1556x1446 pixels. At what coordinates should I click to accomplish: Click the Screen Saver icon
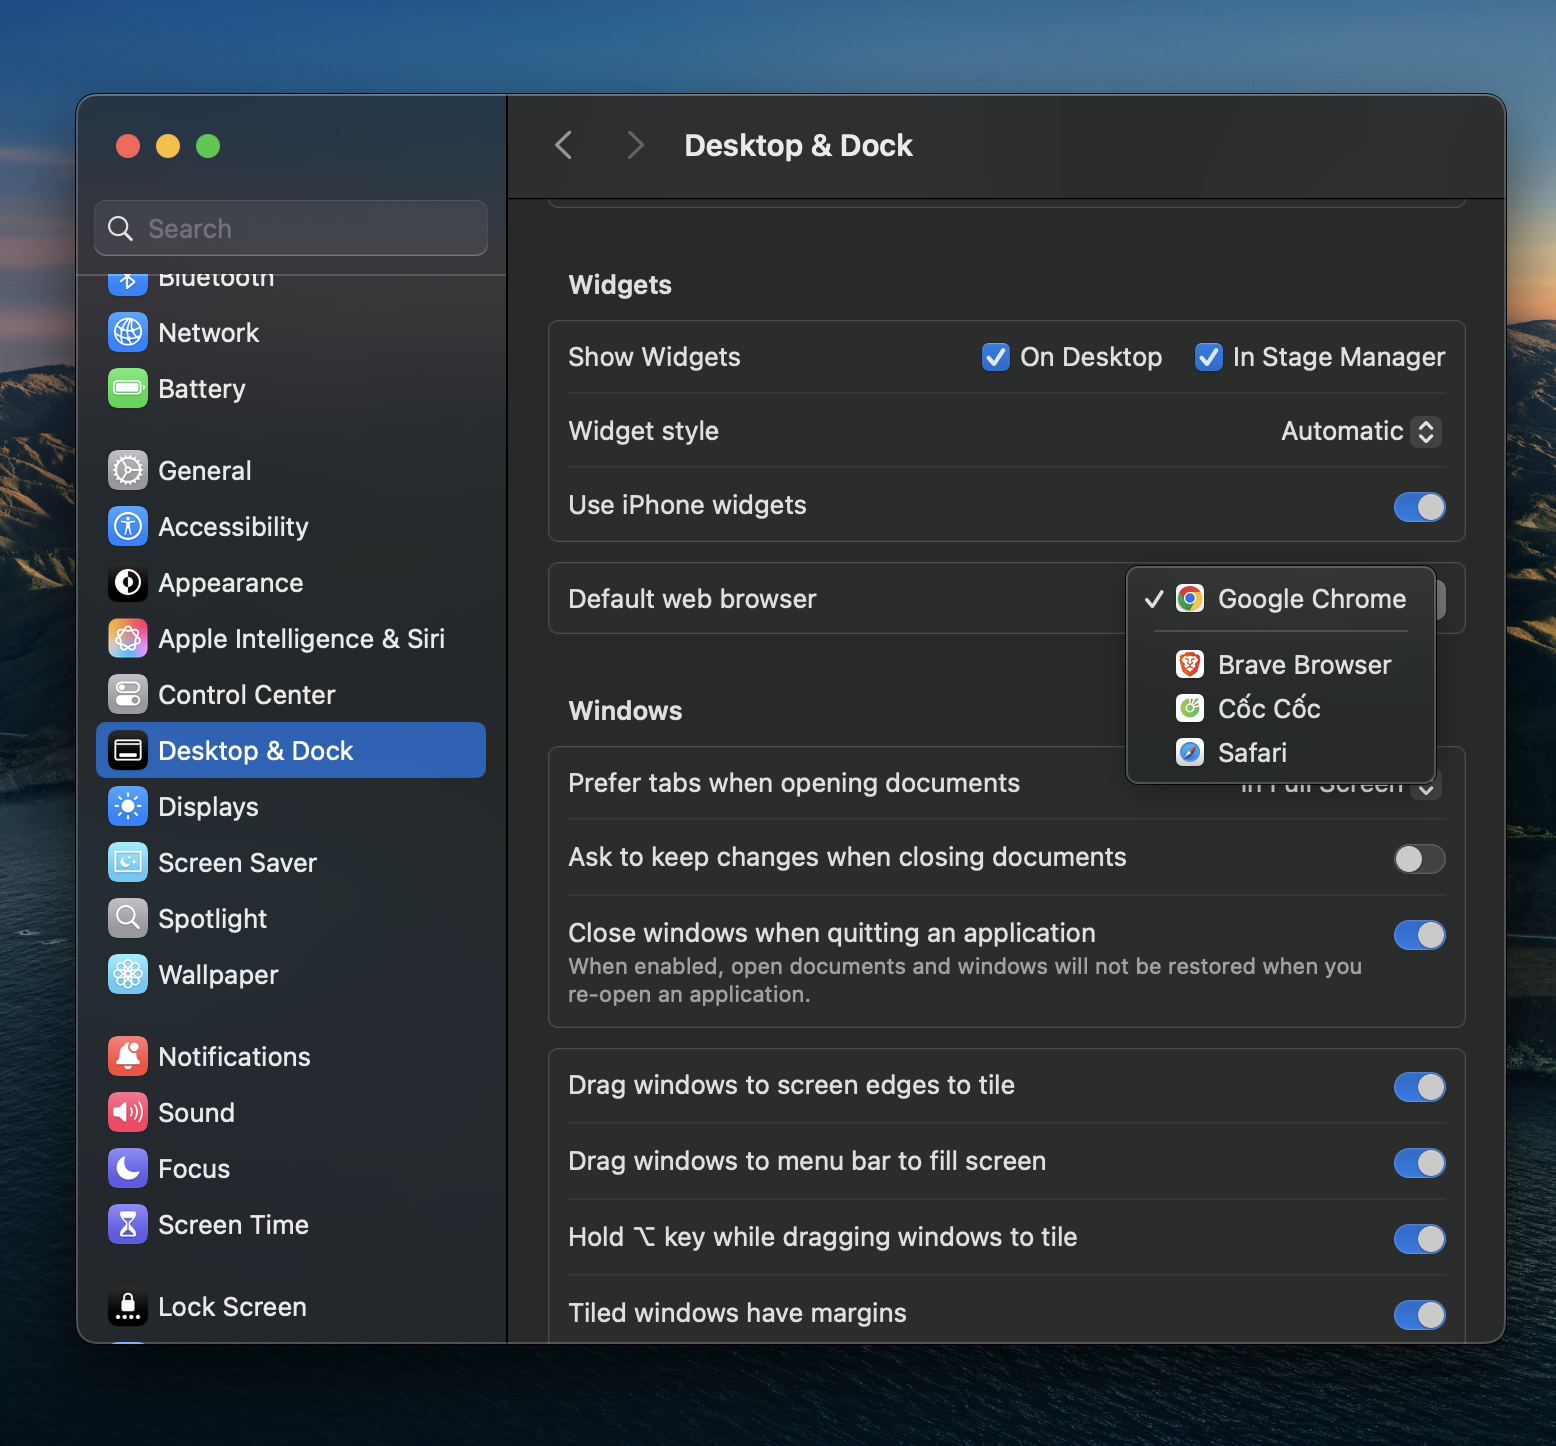[128, 862]
